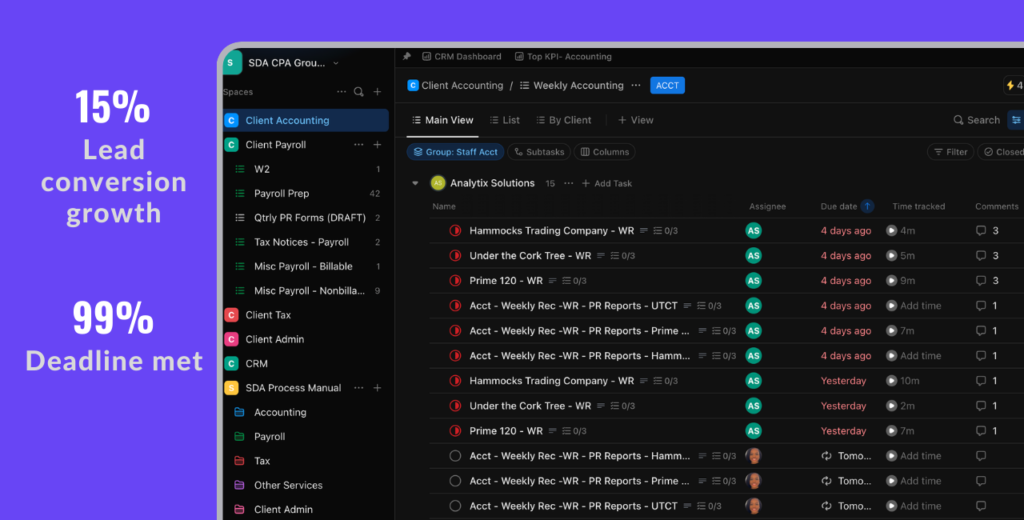Click the AS assignee avatar on Prime 120 - WR
Viewport: 1024px width, 520px height.
tap(753, 281)
